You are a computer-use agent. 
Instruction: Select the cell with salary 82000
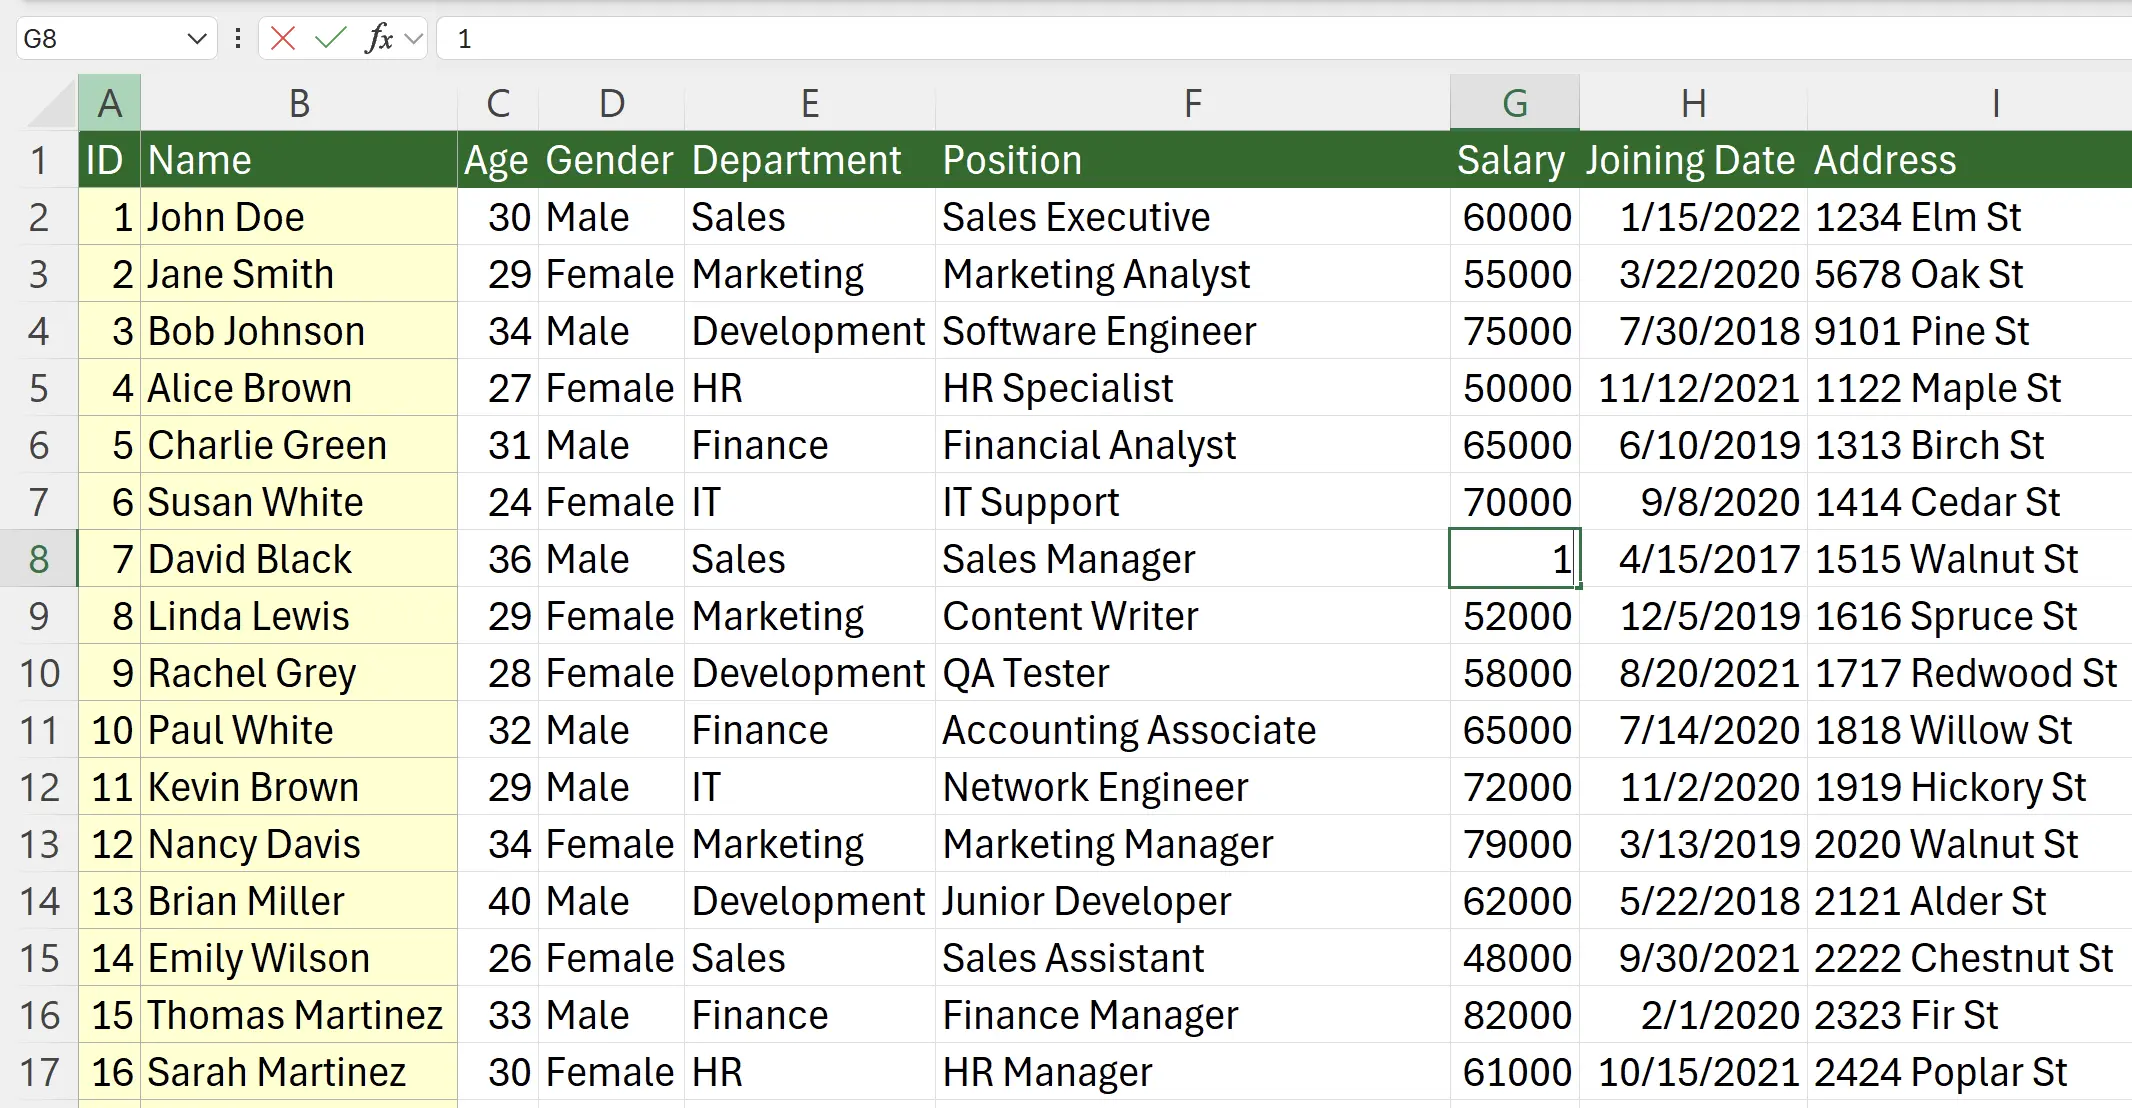1515,1014
